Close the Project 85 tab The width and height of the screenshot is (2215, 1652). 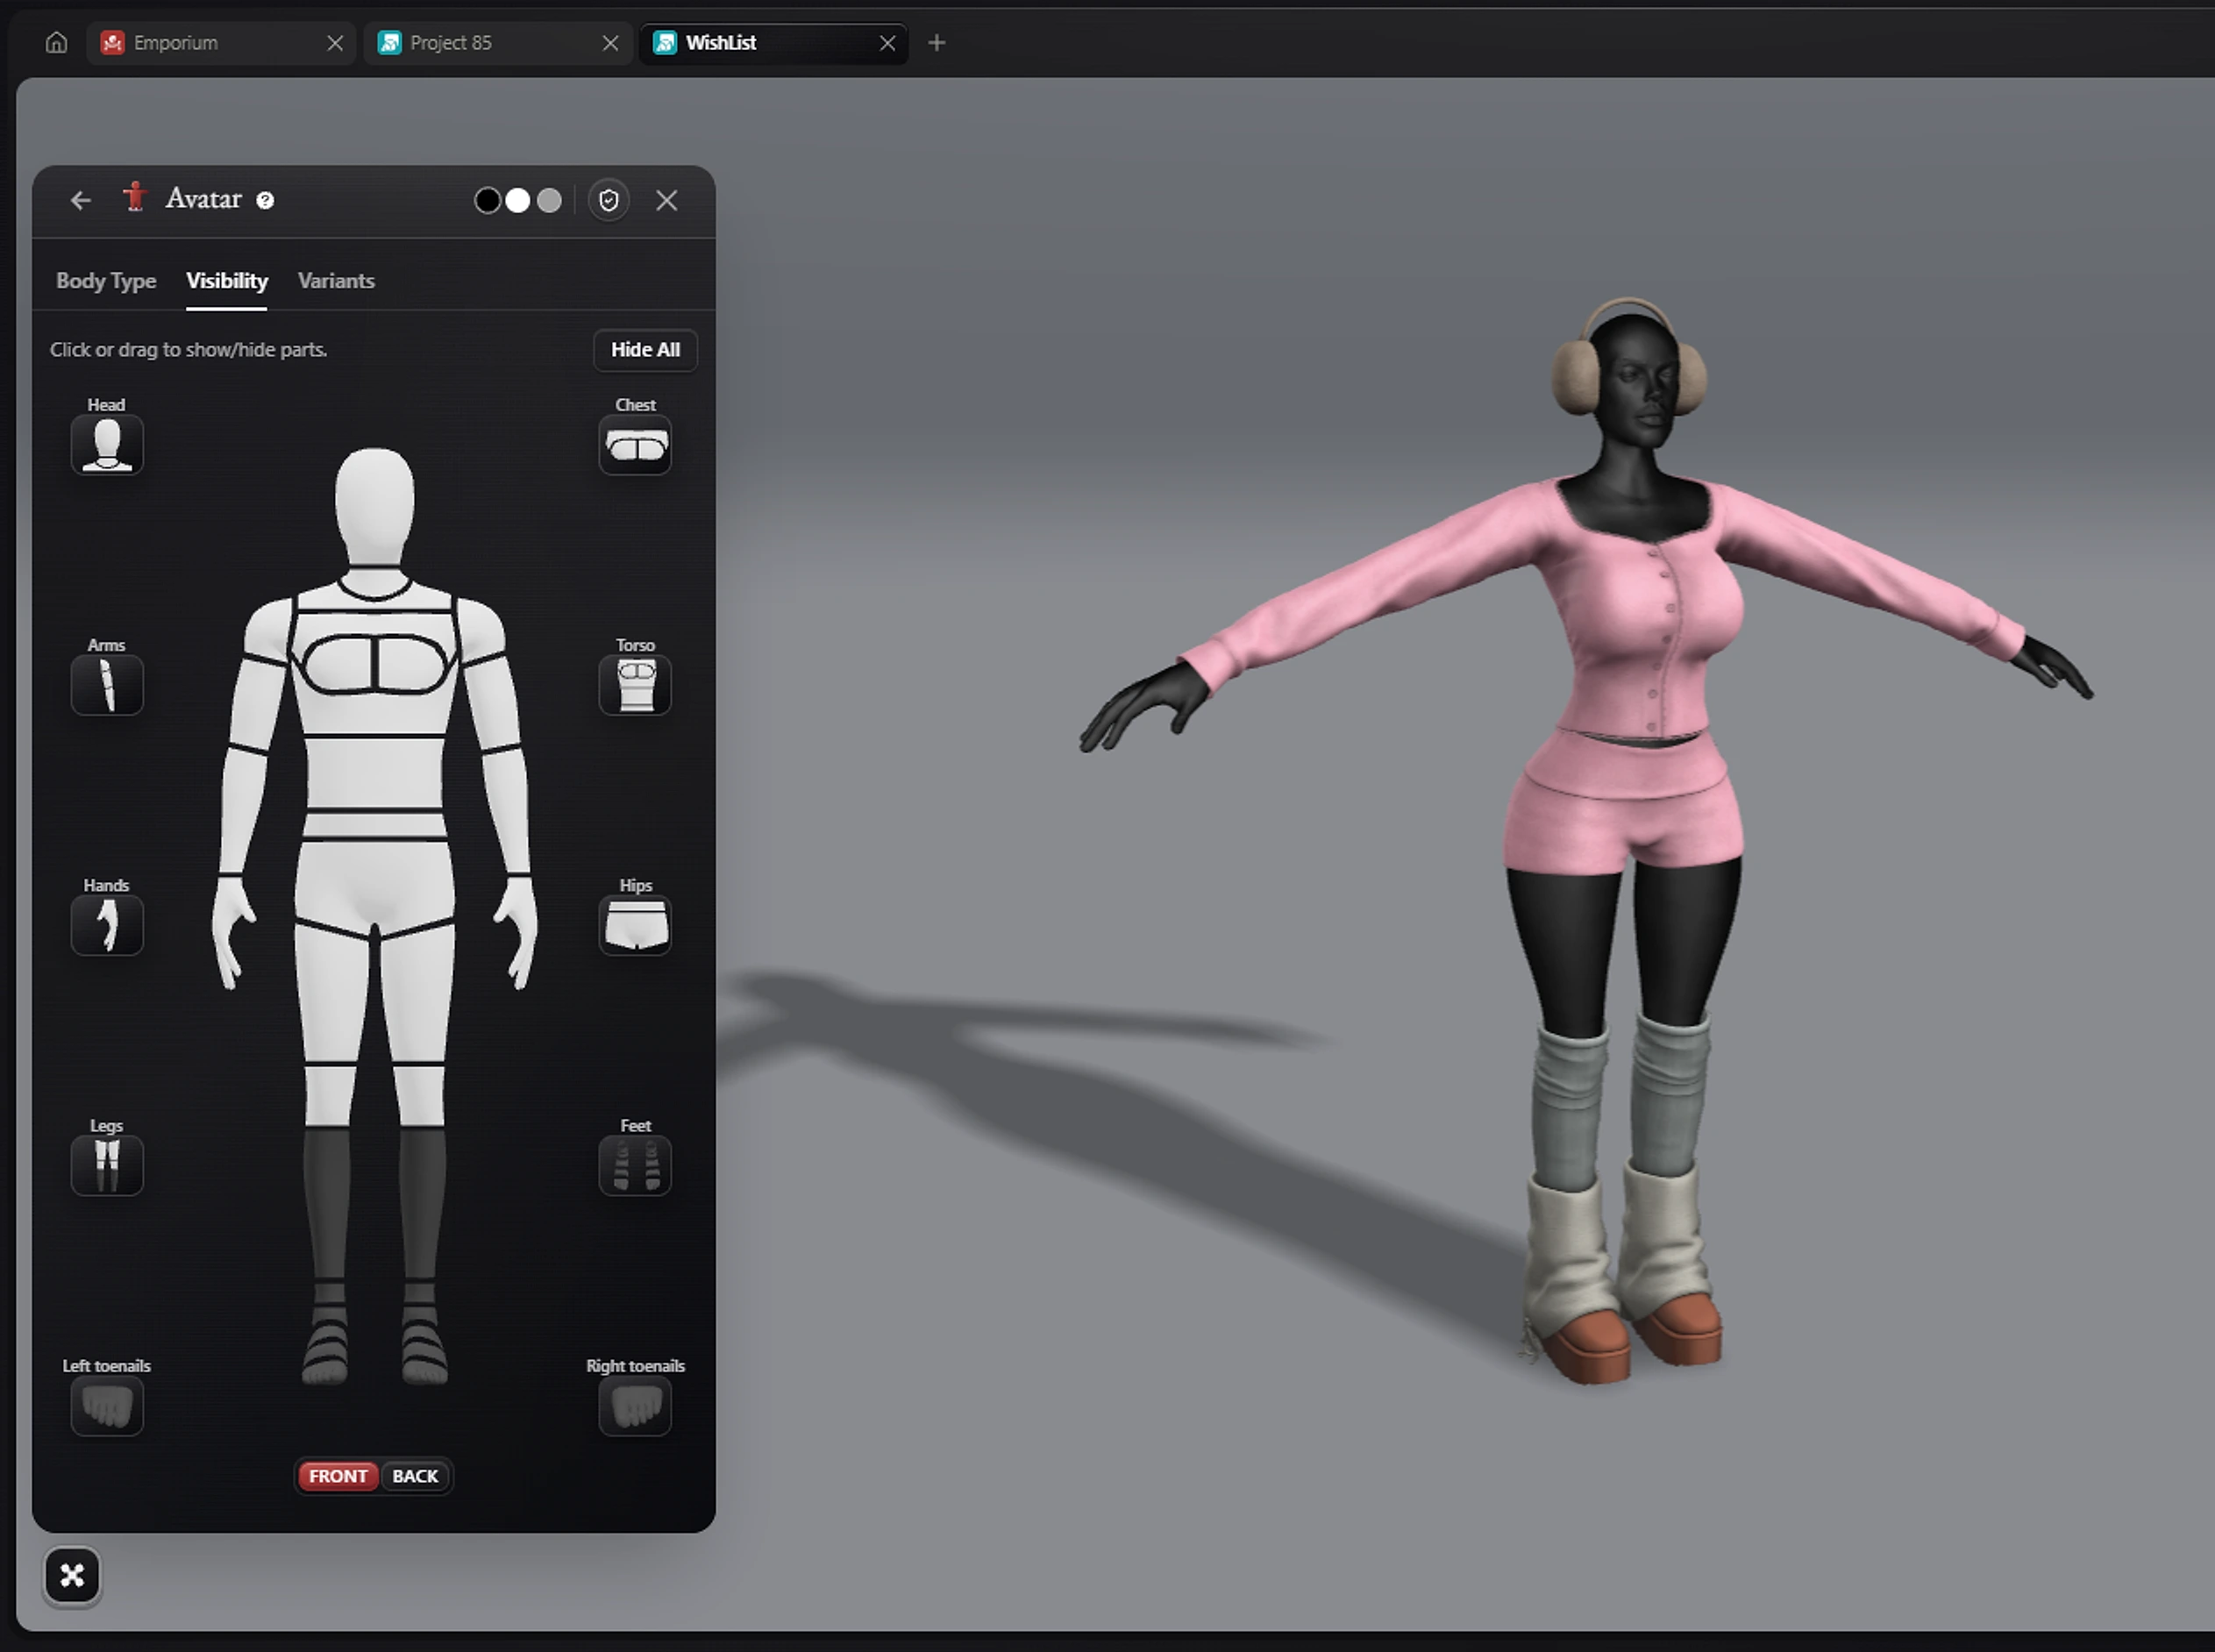pos(610,43)
